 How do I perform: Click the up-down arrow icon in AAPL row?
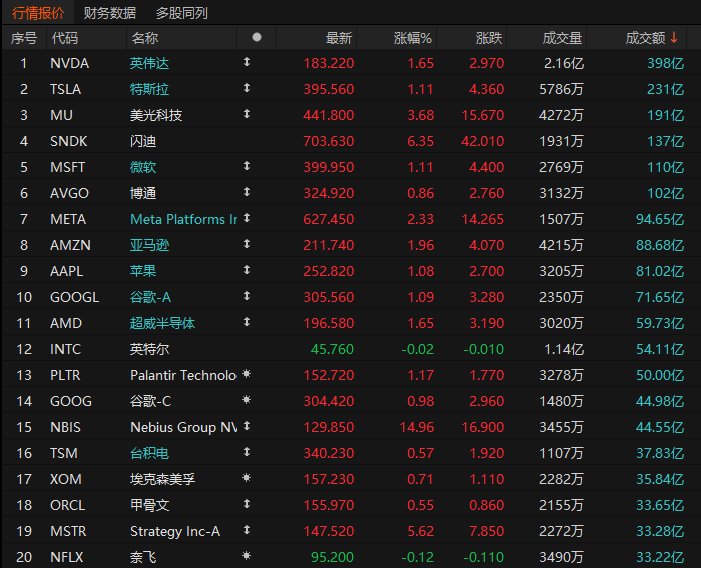tap(247, 270)
